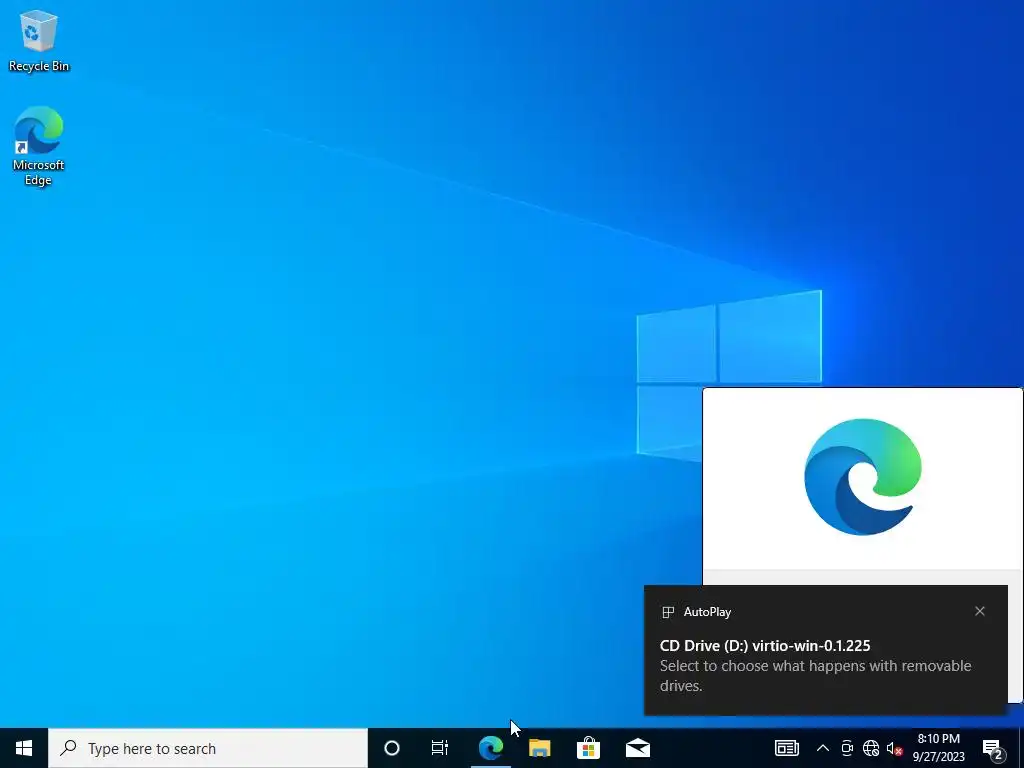The width and height of the screenshot is (1024, 768).
Task: Open the Recycle Bin desktop icon
Action: [39, 41]
